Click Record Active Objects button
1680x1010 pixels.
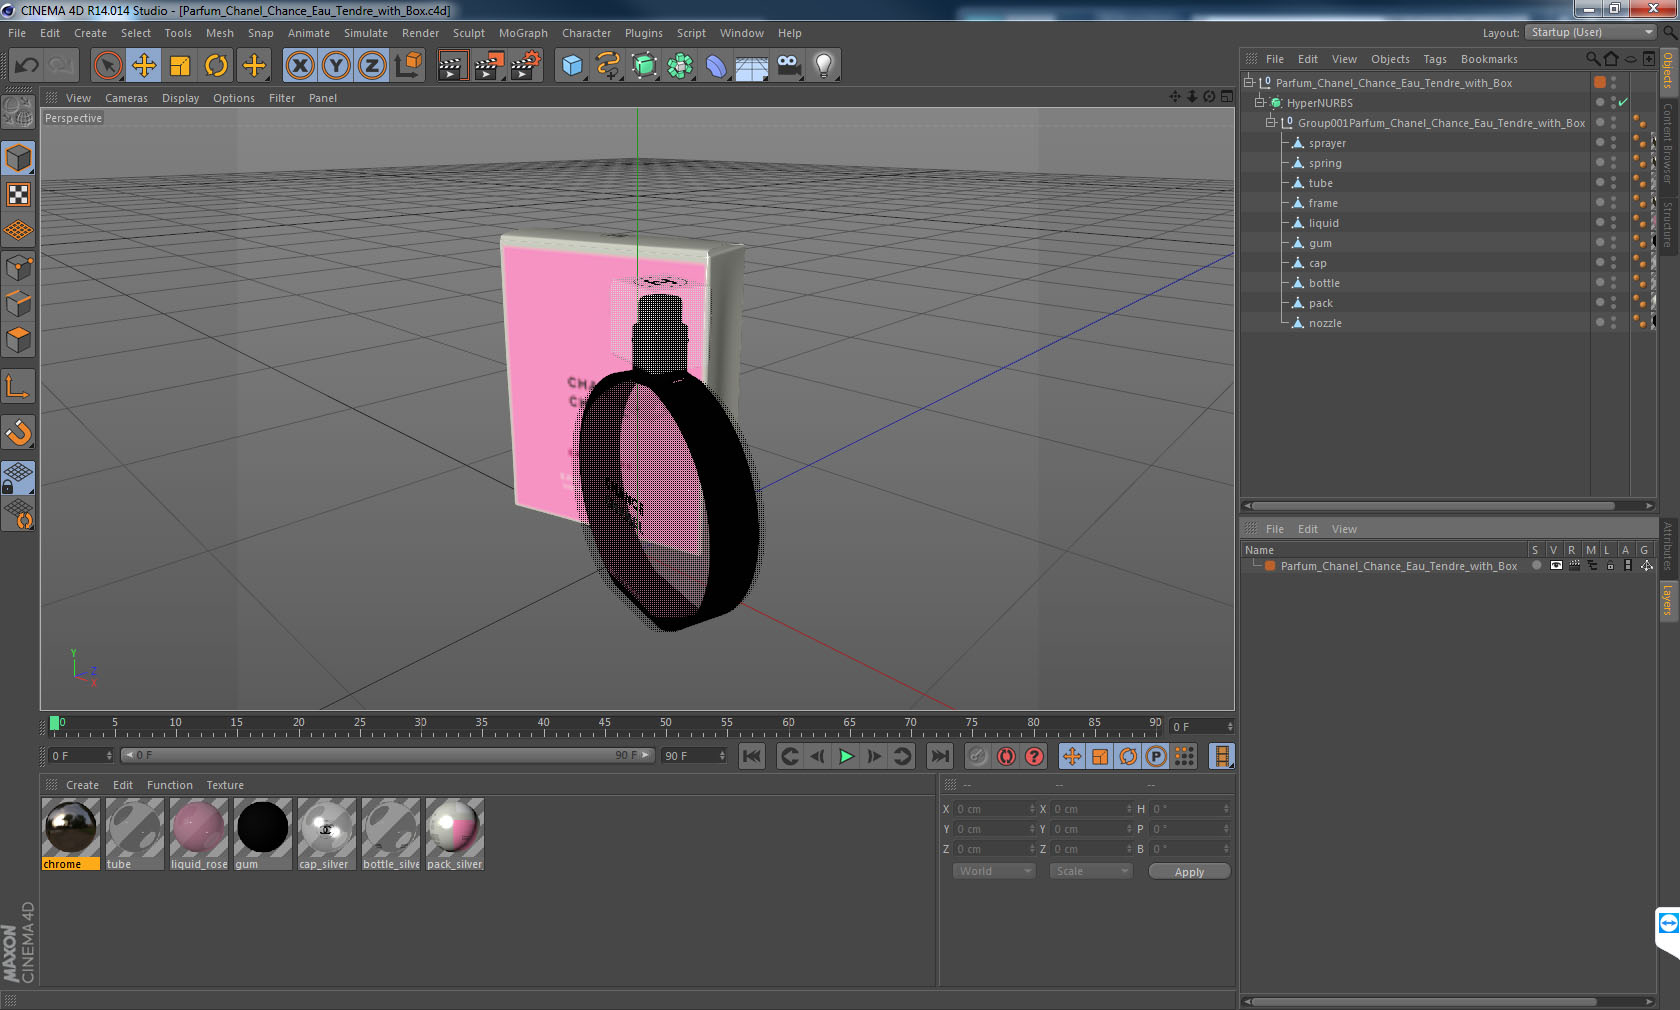(x=978, y=756)
